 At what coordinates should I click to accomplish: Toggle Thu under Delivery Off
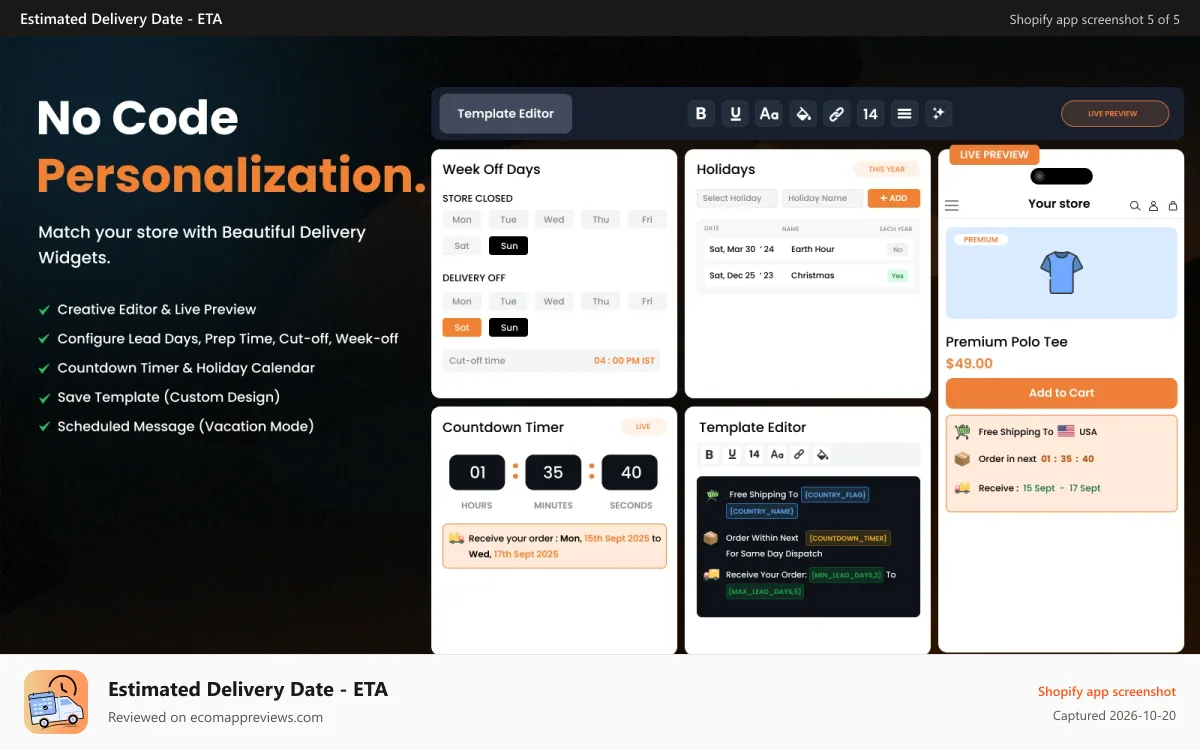[601, 301]
